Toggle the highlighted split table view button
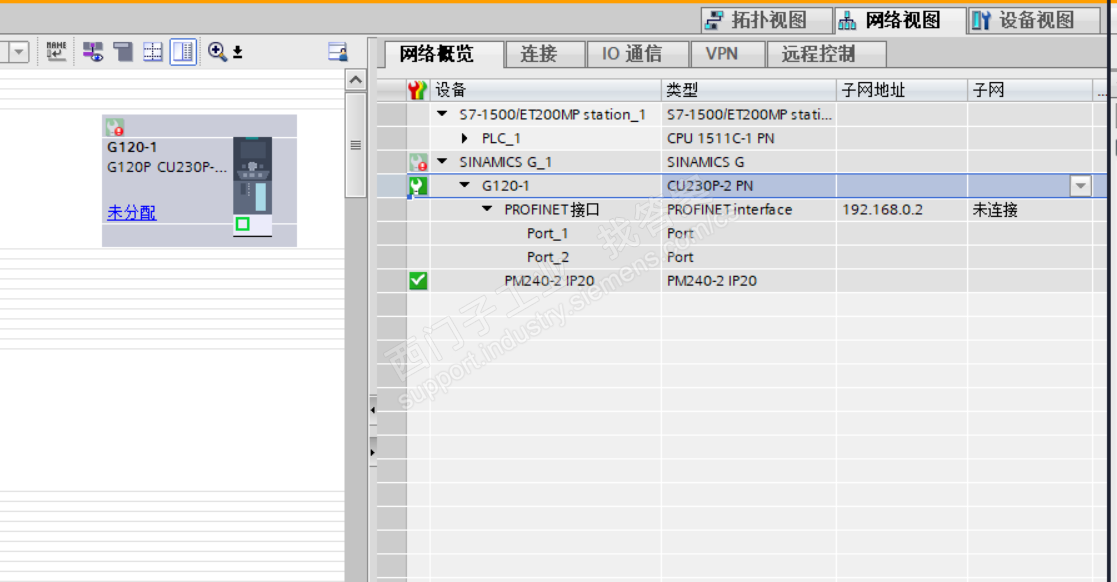The width and height of the screenshot is (1117, 582). pyautogui.click(x=183, y=51)
